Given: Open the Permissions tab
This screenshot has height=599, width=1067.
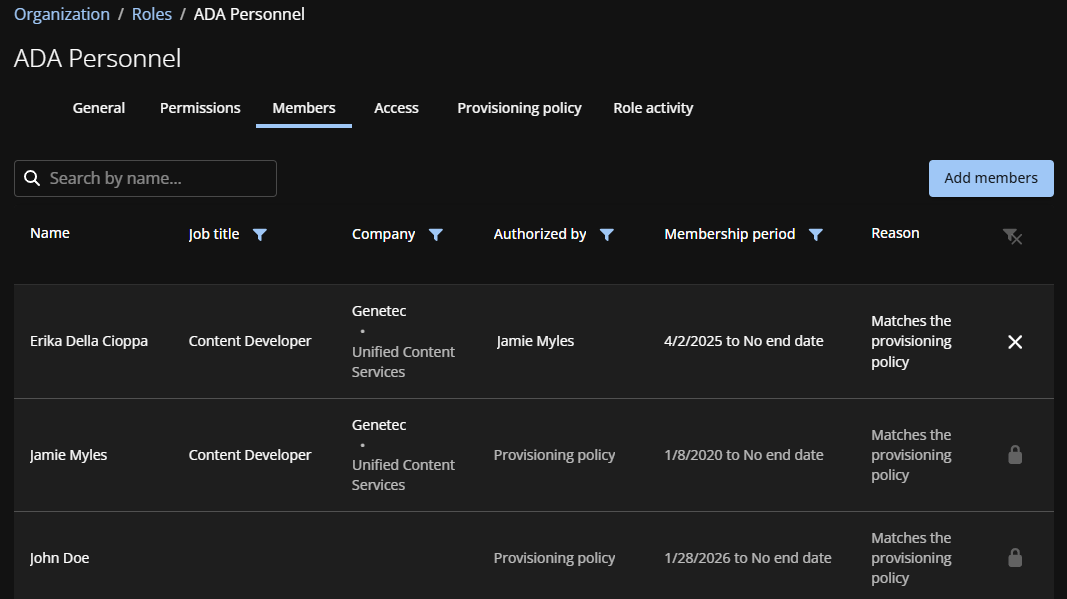Looking at the screenshot, I should point(200,108).
